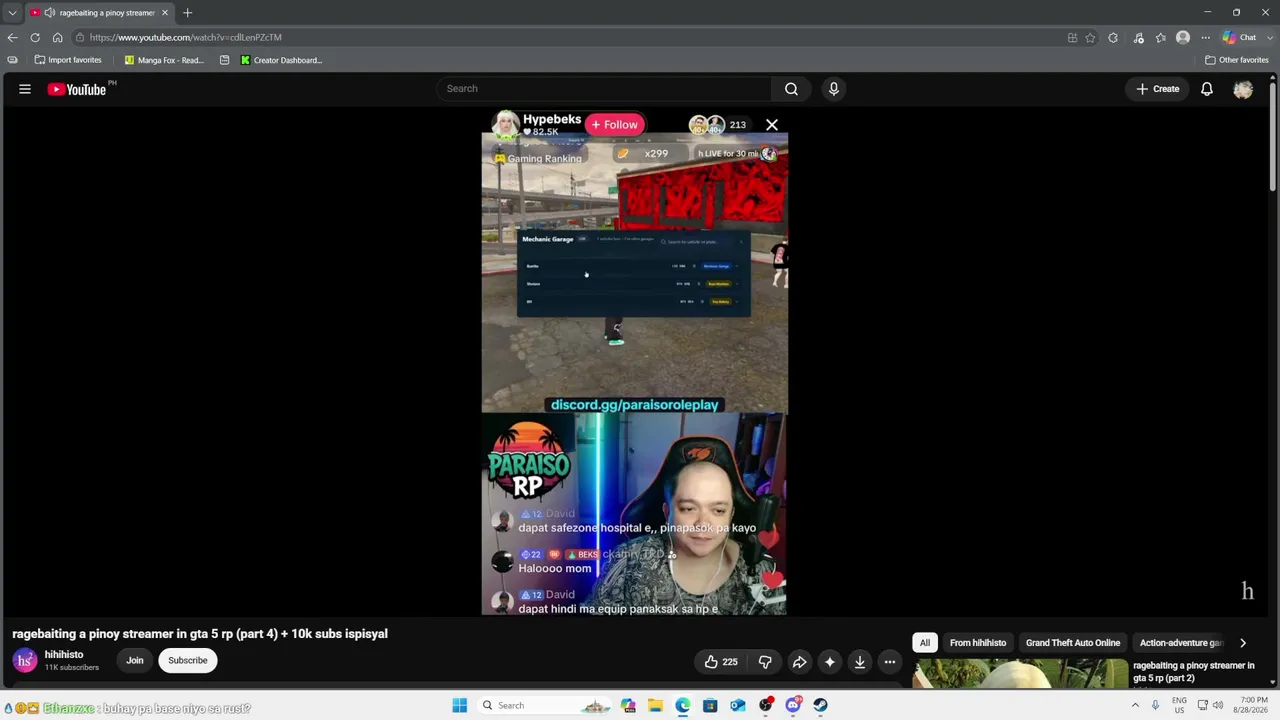The image size is (1280, 720).
Task: Open Microsoft Store from the taskbar
Action: click(x=710, y=705)
